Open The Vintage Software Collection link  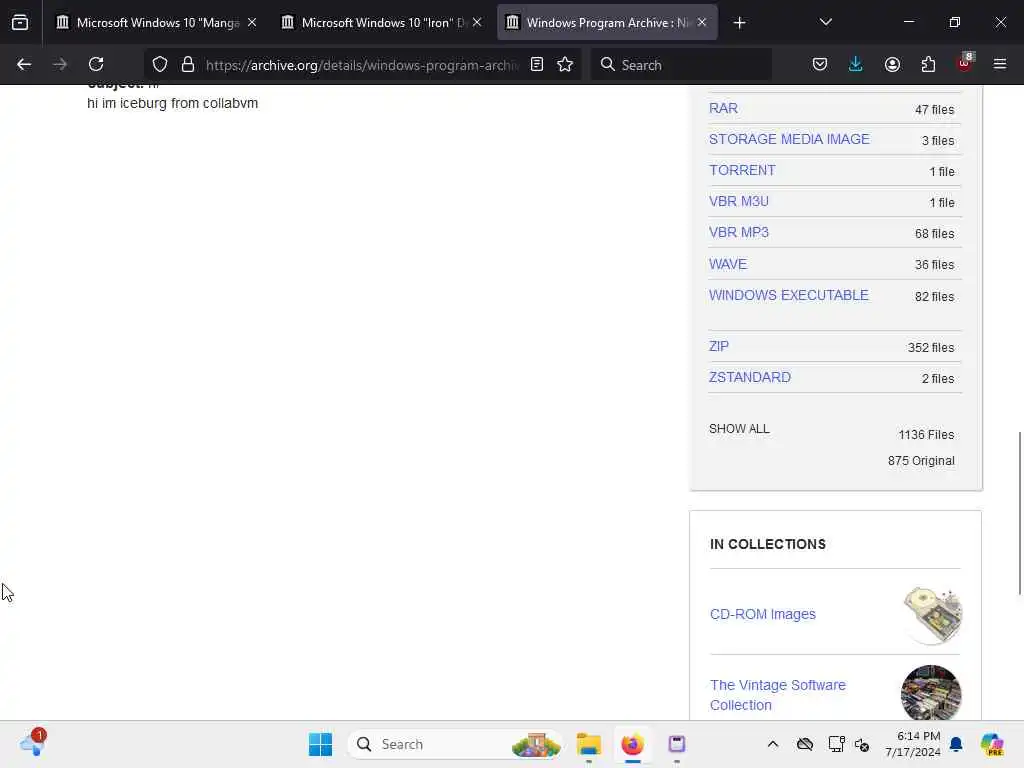click(x=778, y=695)
